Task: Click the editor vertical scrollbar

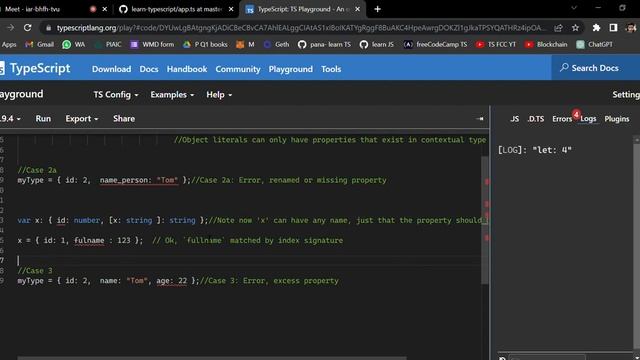Action: tap(485, 220)
